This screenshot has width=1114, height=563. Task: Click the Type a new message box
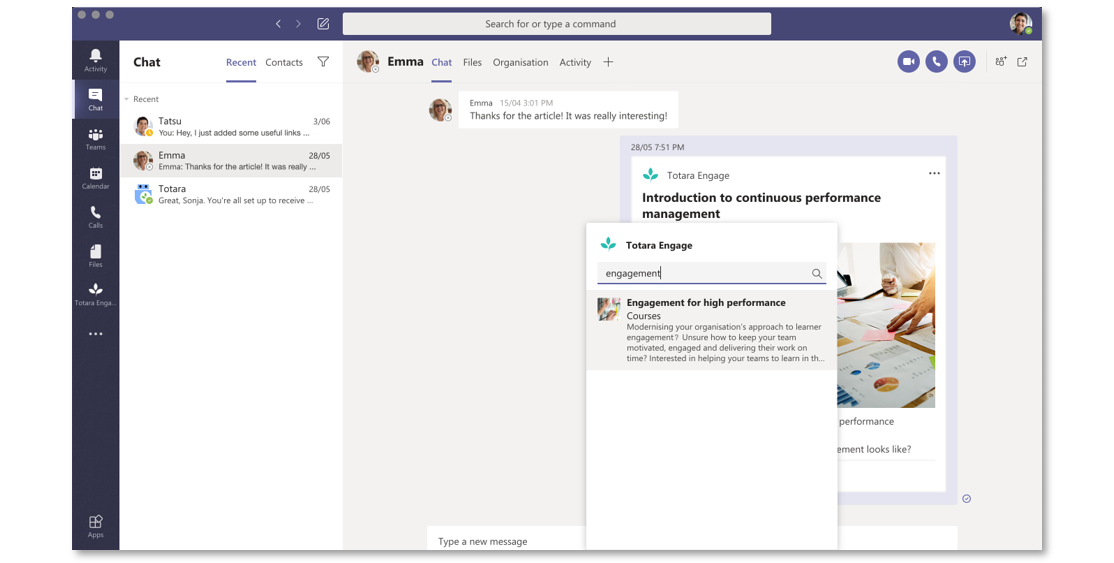[x=507, y=541]
